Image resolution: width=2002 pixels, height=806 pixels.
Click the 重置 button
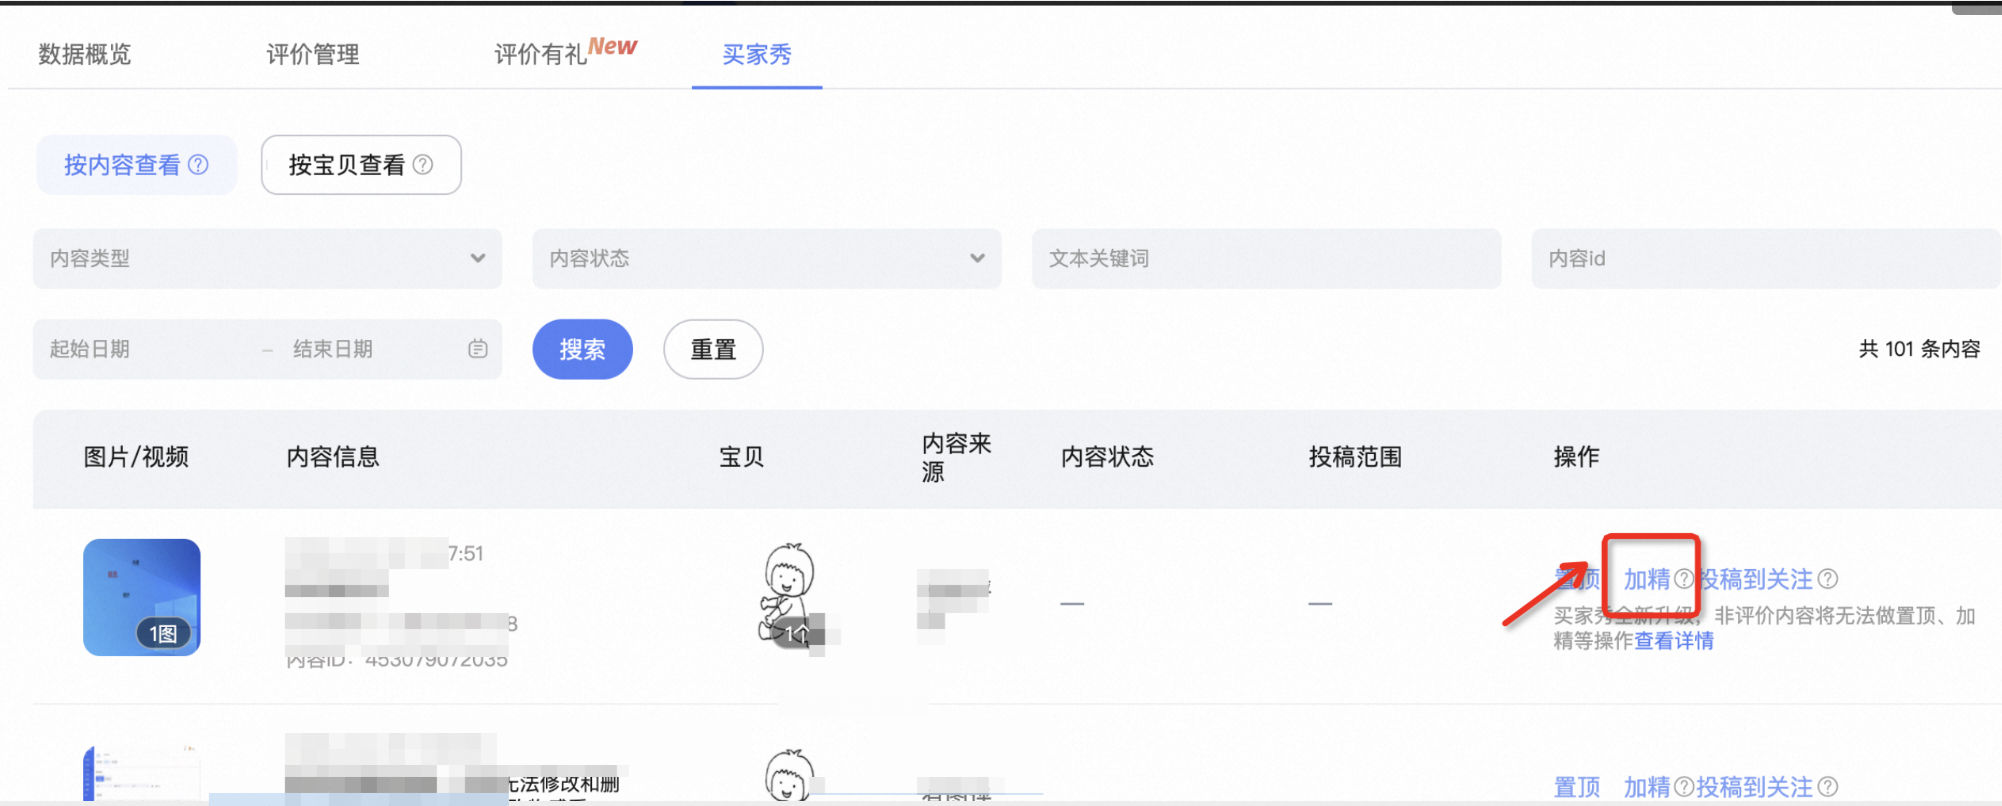(x=713, y=349)
